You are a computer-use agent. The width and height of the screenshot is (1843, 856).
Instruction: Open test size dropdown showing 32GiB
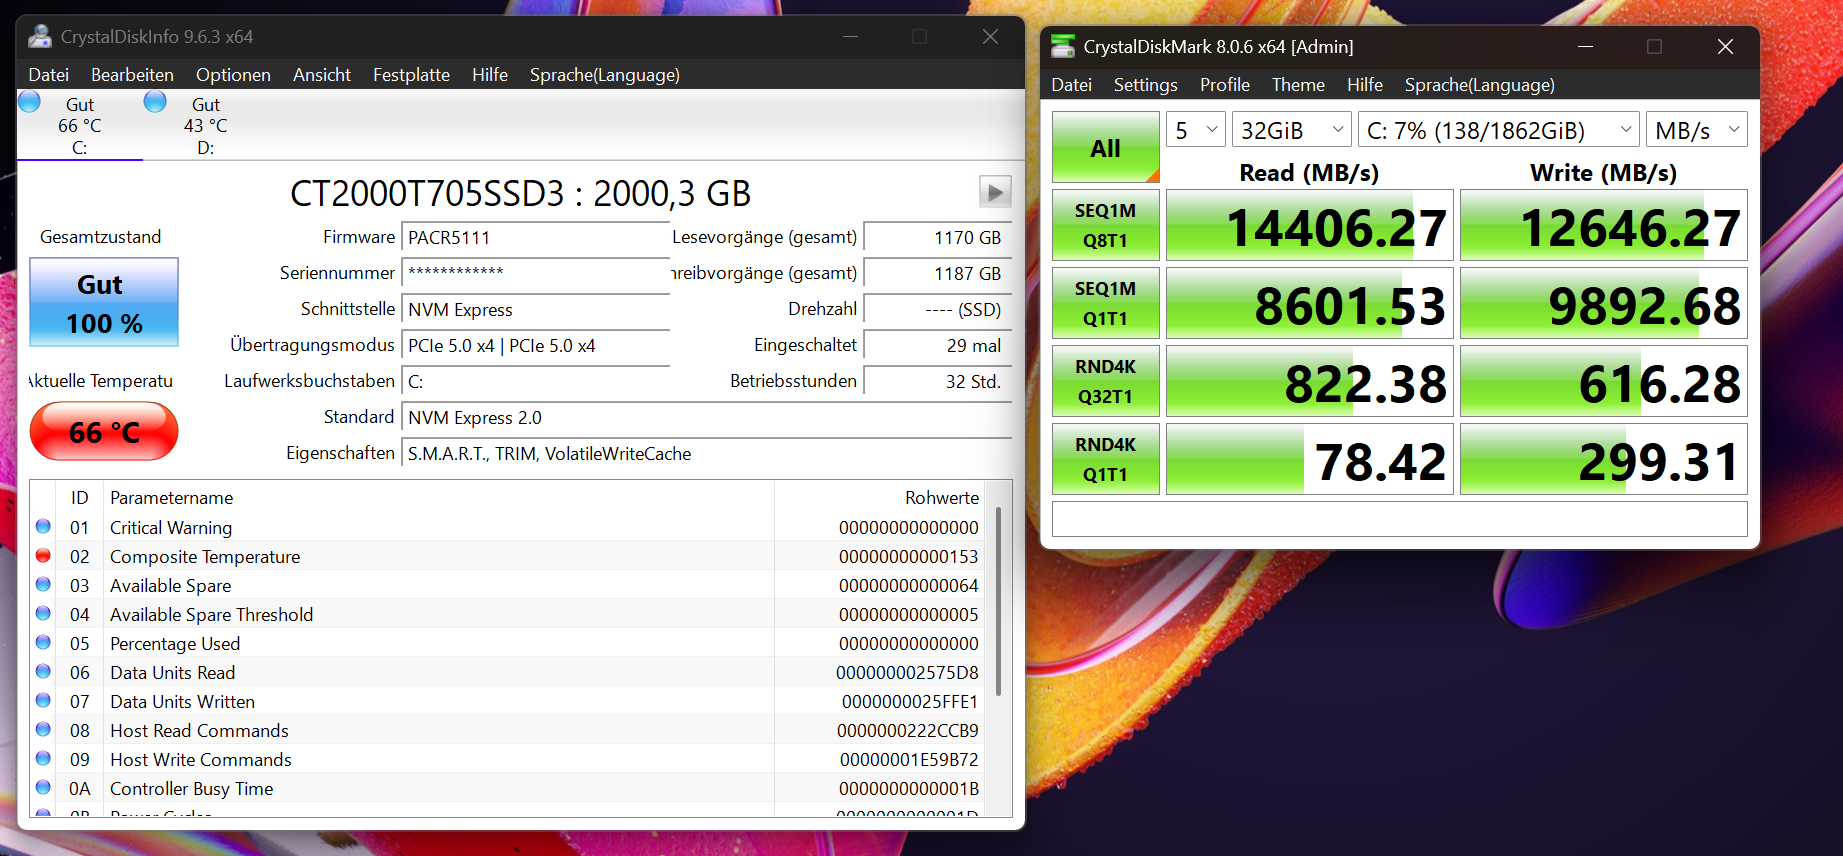1292,130
